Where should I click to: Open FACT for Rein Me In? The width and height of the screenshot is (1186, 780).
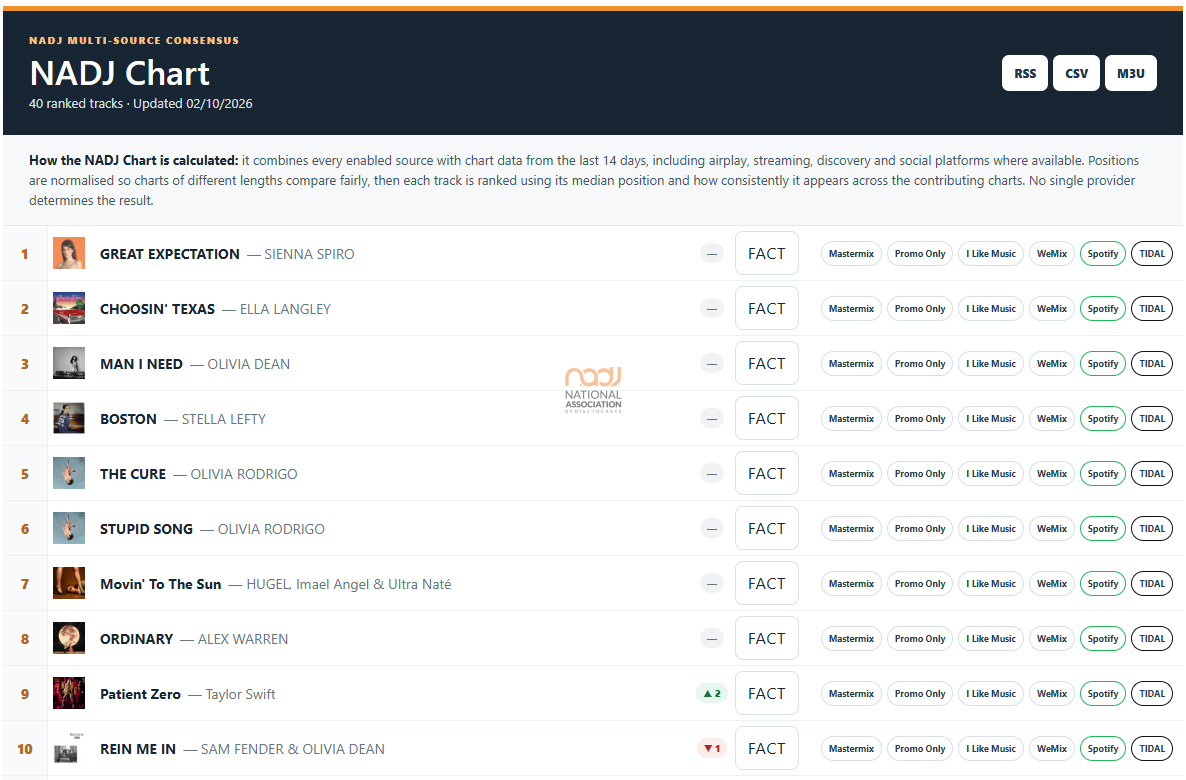pos(767,749)
